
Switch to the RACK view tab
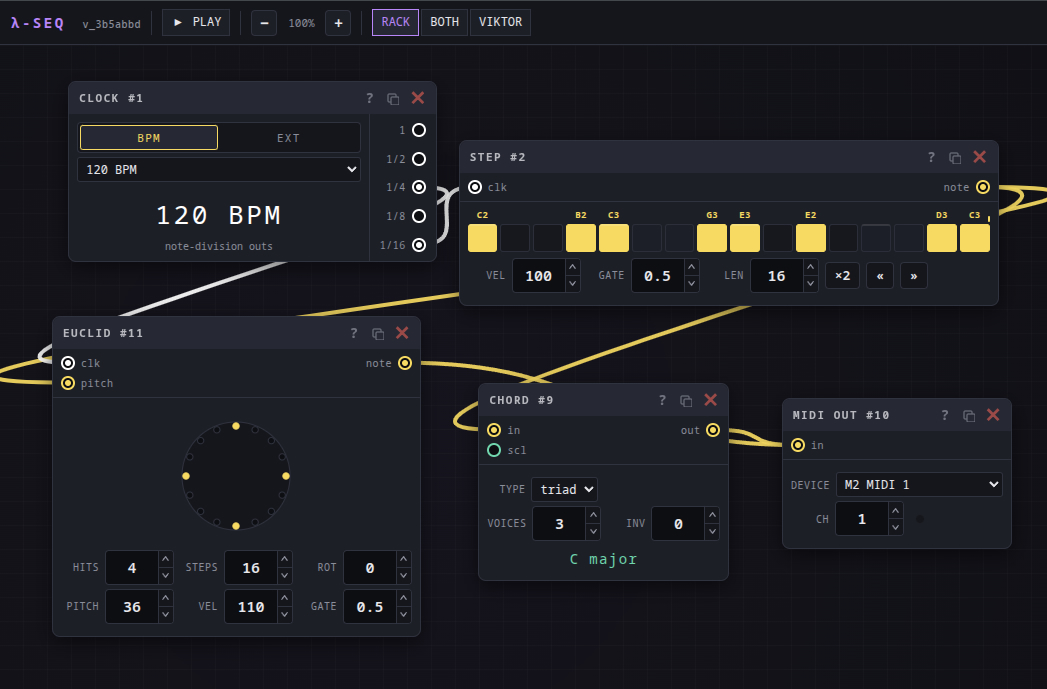click(395, 22)
